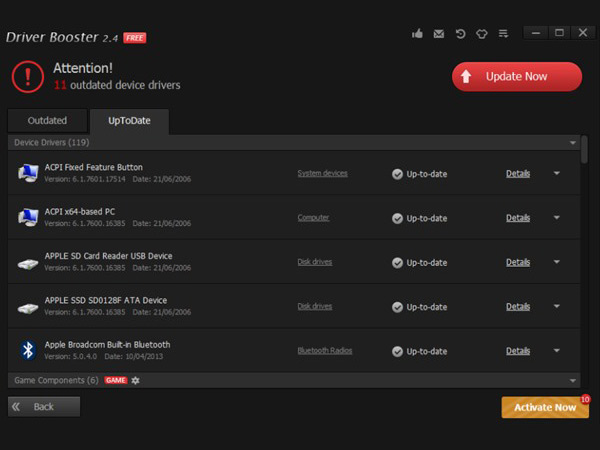Open the Computer category link
Screen dimensions: 600x450
coord(313,218)
